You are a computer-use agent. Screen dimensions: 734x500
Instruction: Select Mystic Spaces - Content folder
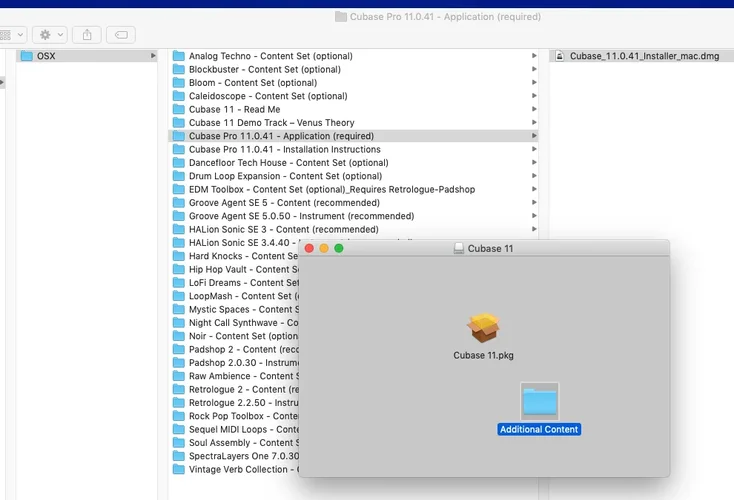(234, 309)
